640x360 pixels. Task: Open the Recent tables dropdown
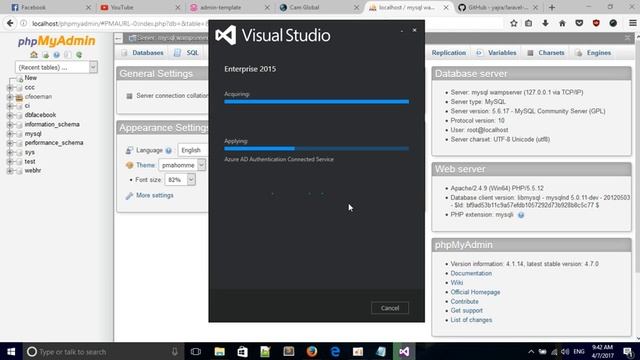coord(56,67)
